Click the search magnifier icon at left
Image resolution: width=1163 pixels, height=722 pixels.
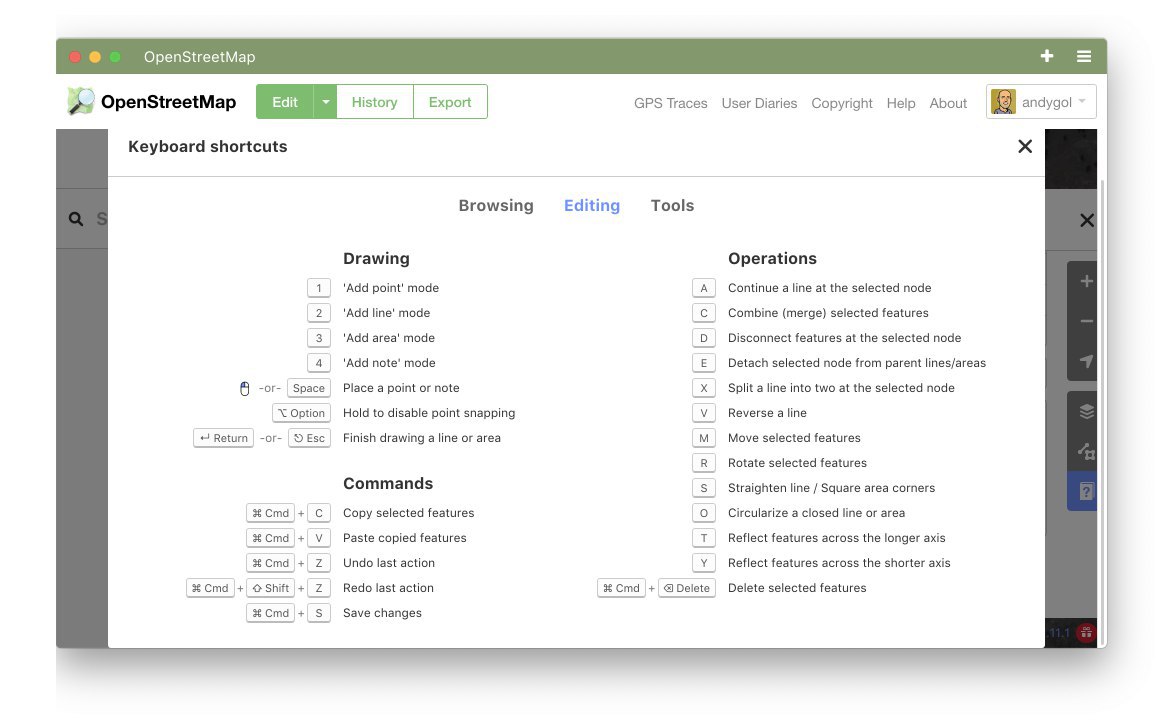pos(76,219)
